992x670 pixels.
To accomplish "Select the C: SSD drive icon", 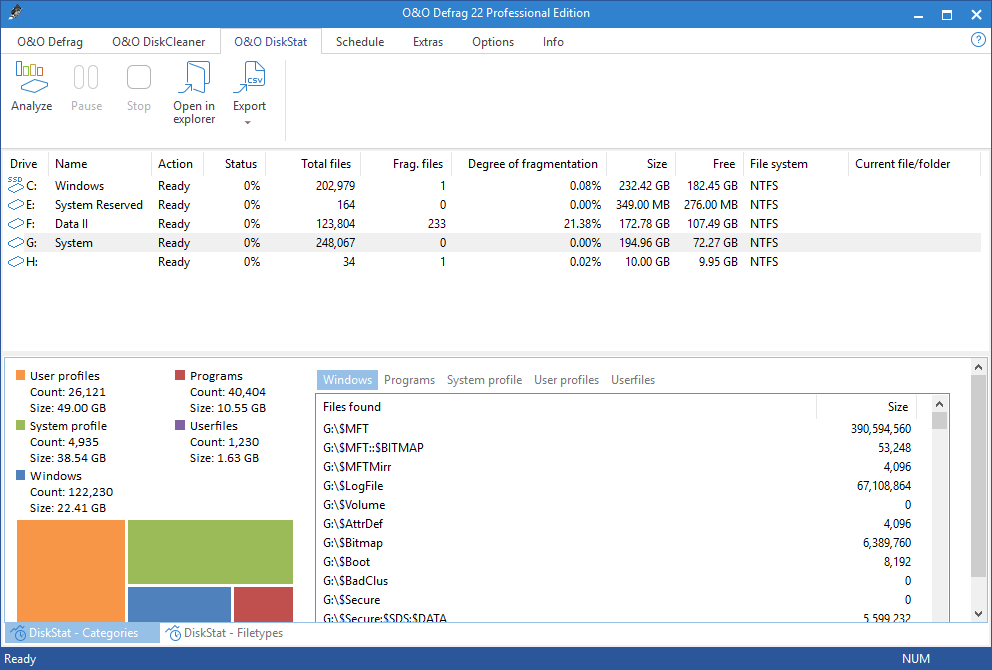I will tap(15, 185).
